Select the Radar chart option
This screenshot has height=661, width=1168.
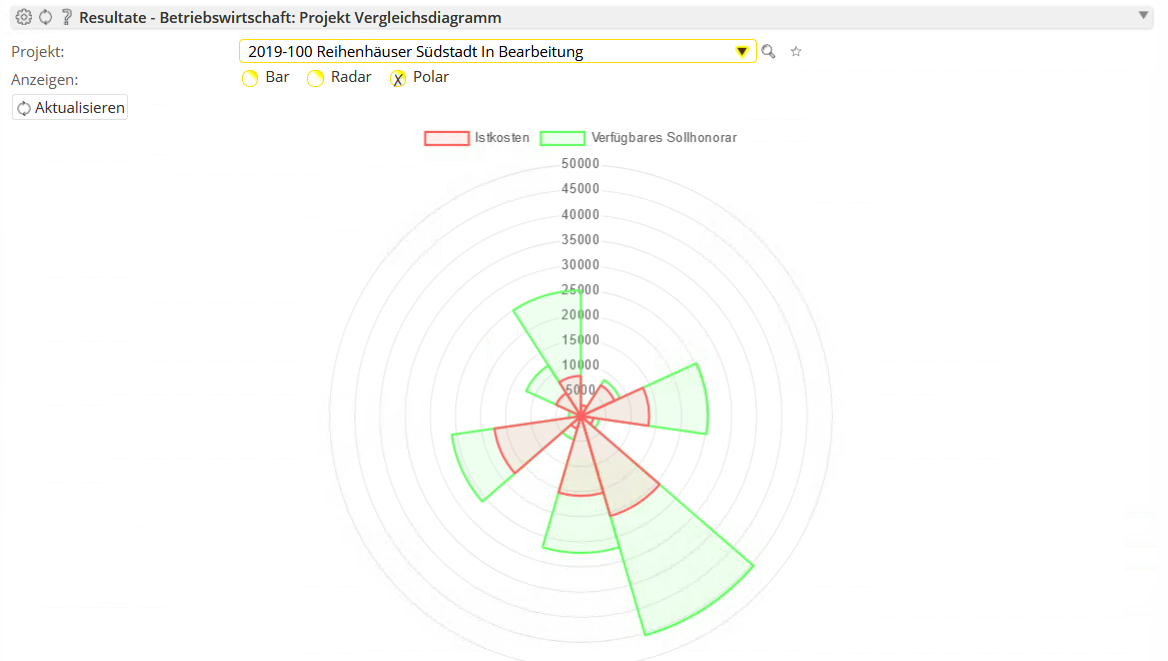pyautogui.click(x=315, y=76)
